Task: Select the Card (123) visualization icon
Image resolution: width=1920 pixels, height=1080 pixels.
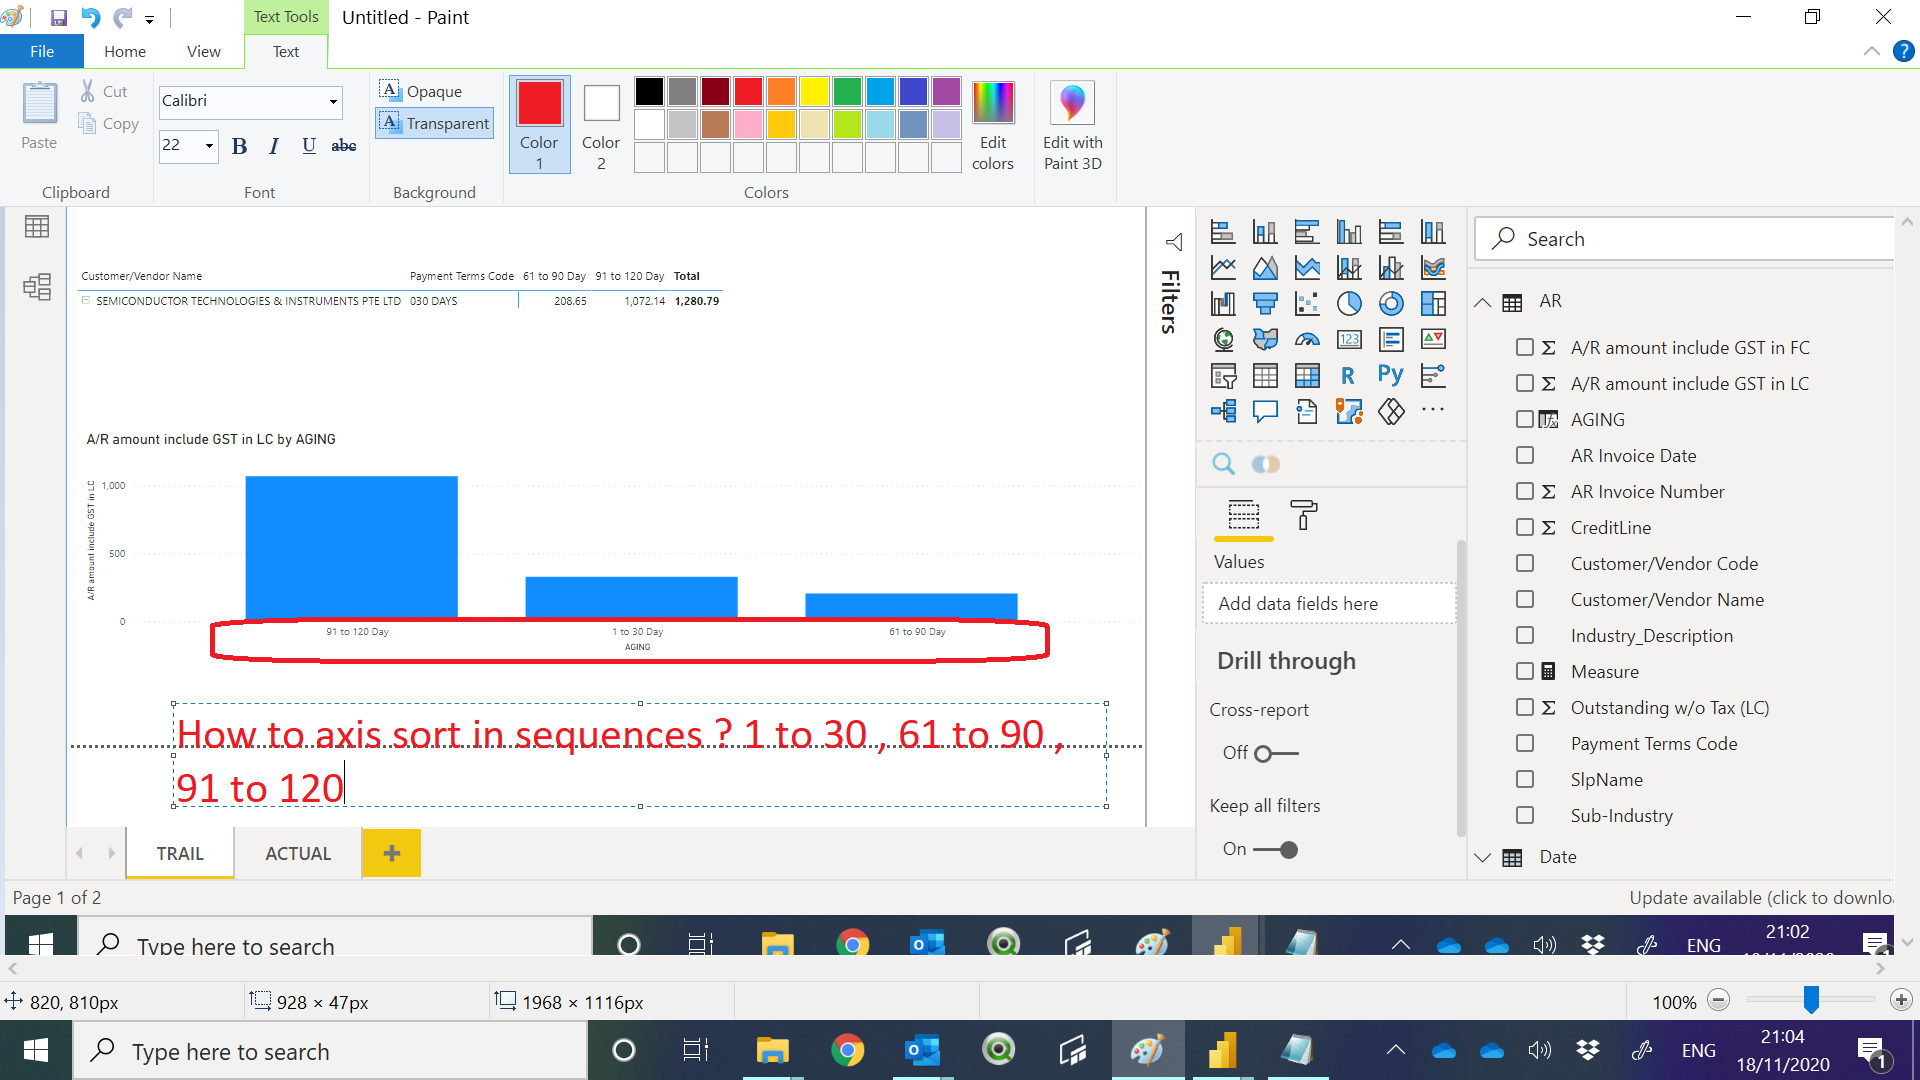Action: [x=1349, y=339]
